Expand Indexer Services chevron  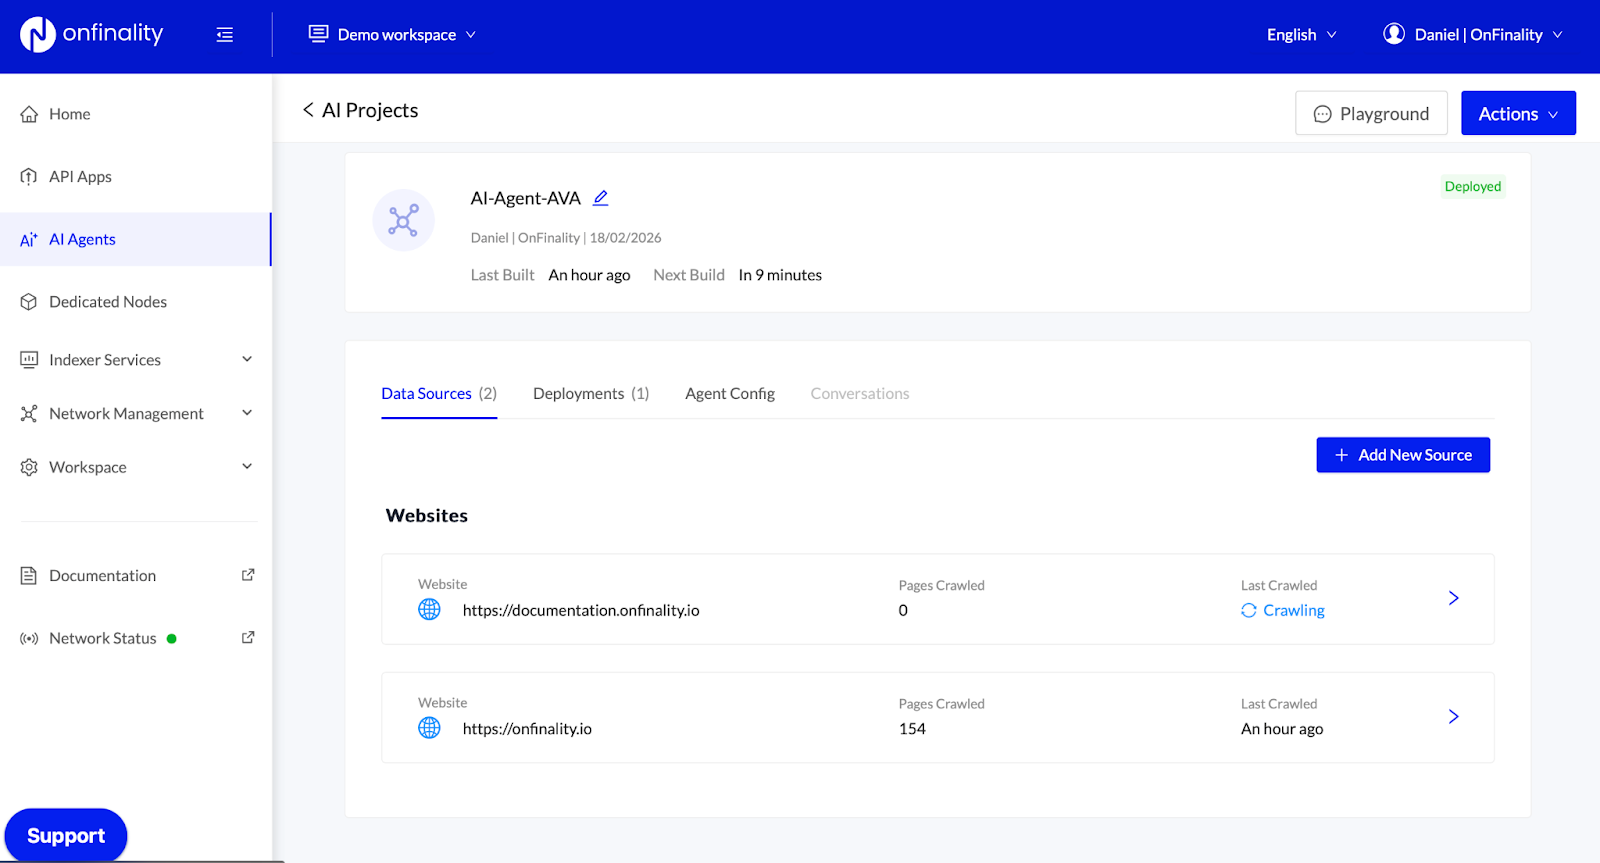point(247,359)
